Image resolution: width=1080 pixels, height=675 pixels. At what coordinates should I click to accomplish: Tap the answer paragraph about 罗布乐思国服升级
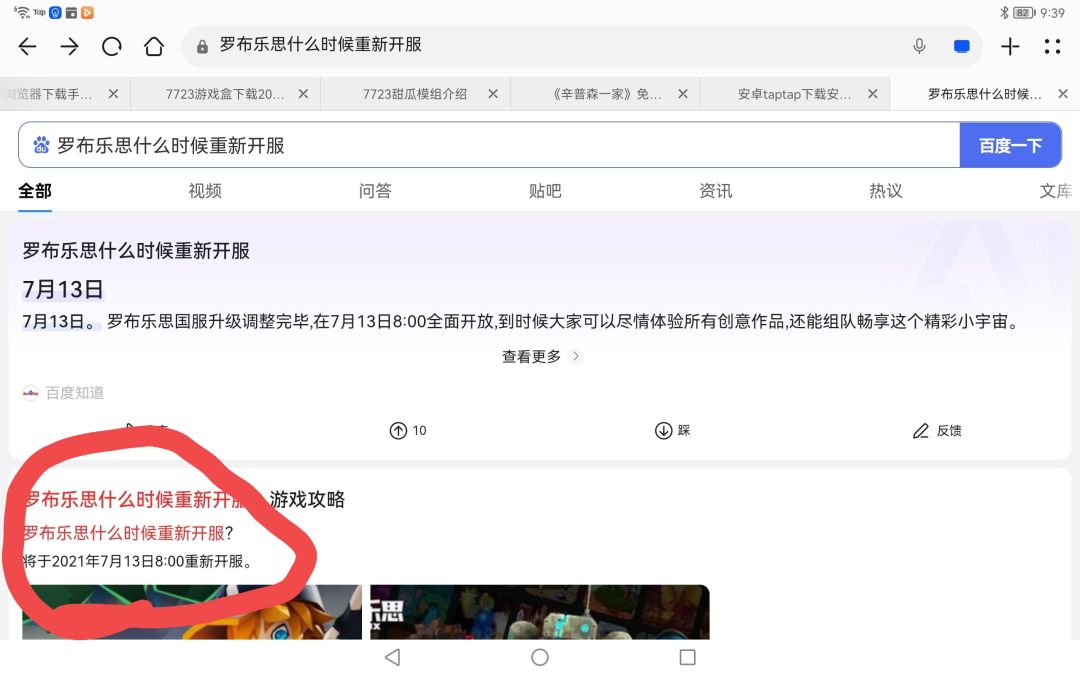click(x=521, y=322)
